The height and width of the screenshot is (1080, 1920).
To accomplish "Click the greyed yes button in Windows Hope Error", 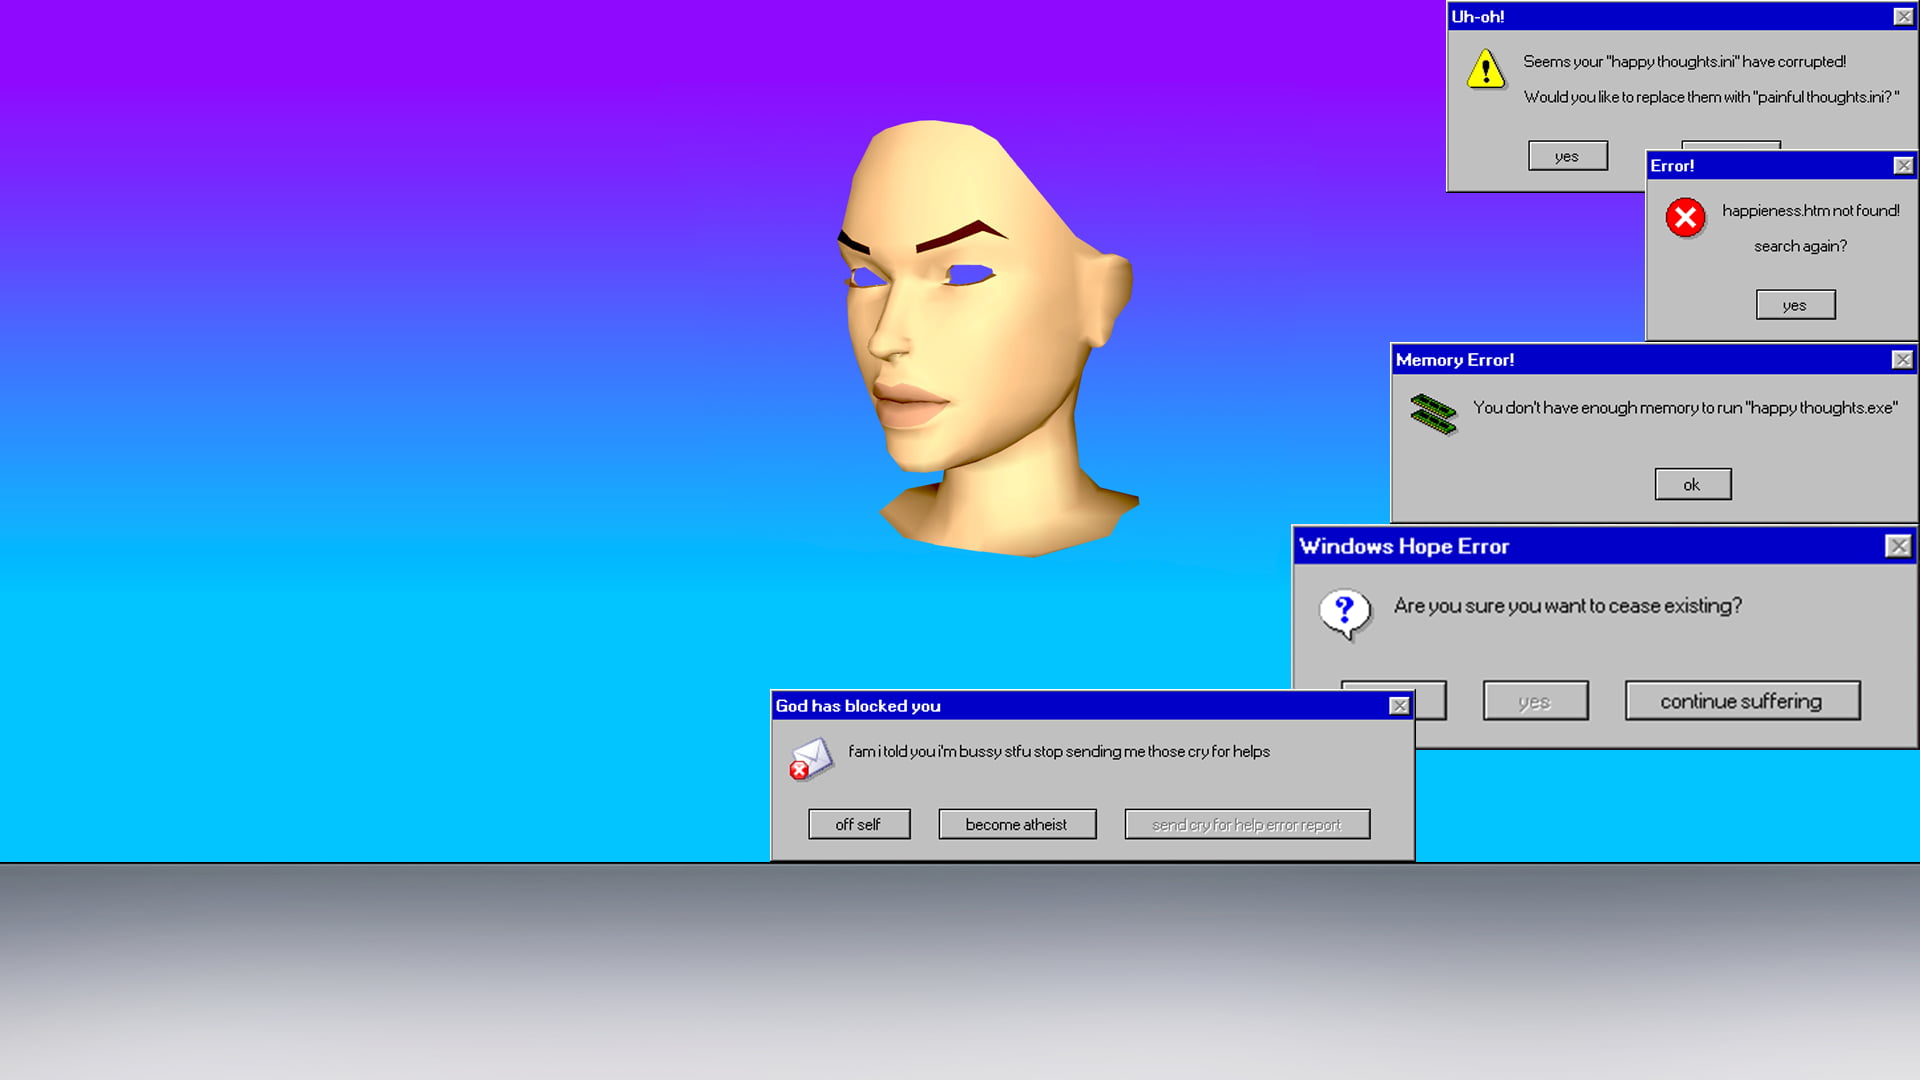I will click(x=1535, y=701).
